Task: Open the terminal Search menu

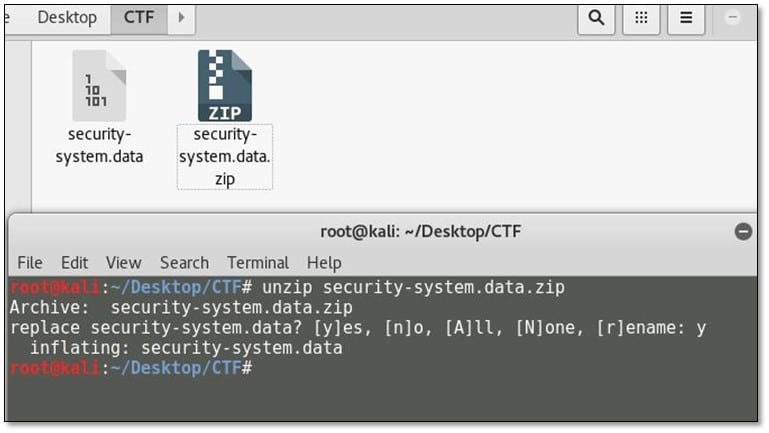Action: point(184,262)
